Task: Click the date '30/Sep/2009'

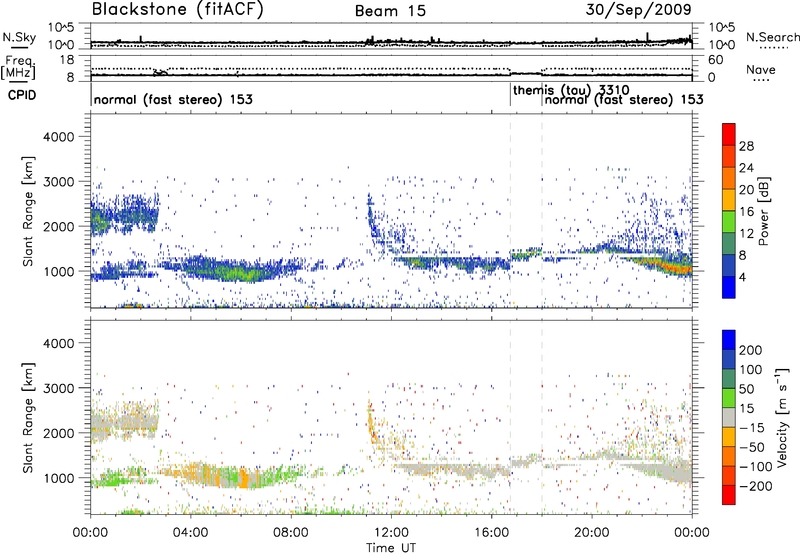Action: click(x=638, y=10)
